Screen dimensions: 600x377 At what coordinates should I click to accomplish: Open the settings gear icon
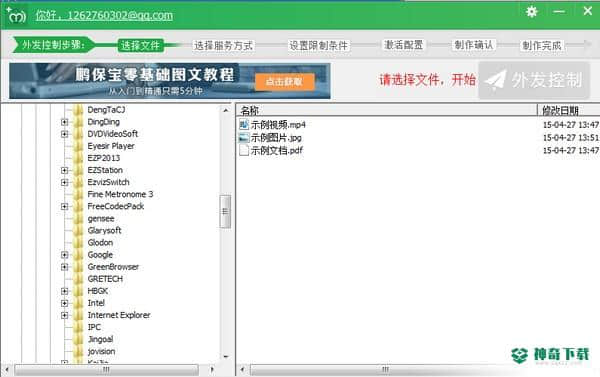click(x=532, y=11)
